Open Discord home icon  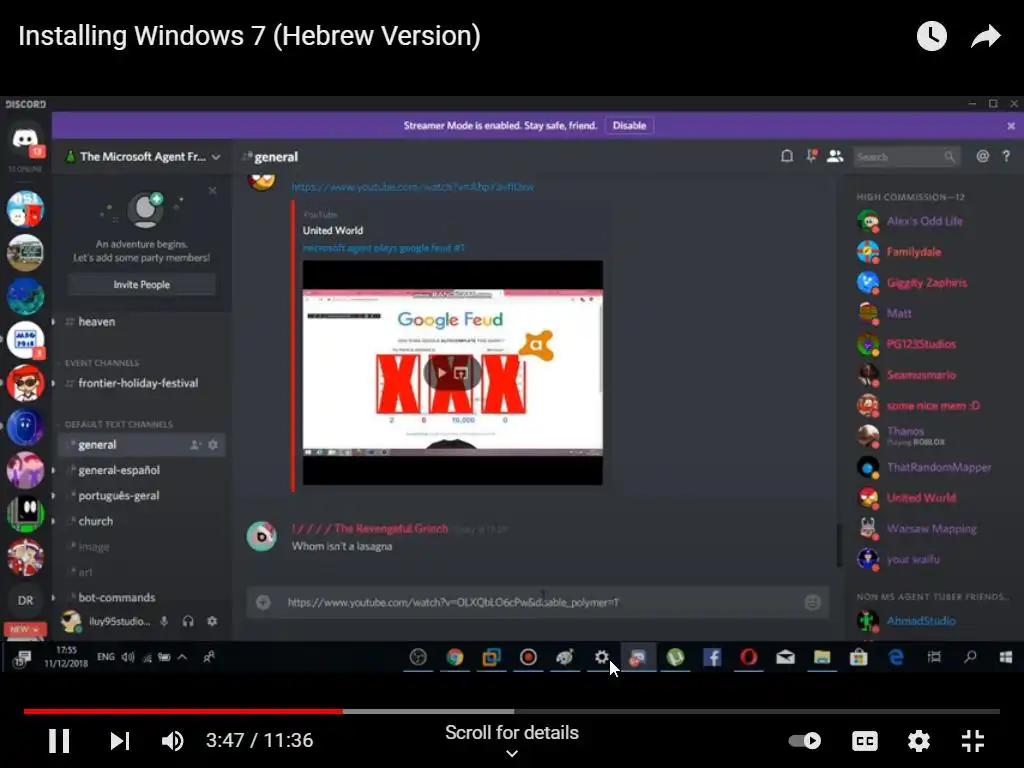click(x=25, y=139)
